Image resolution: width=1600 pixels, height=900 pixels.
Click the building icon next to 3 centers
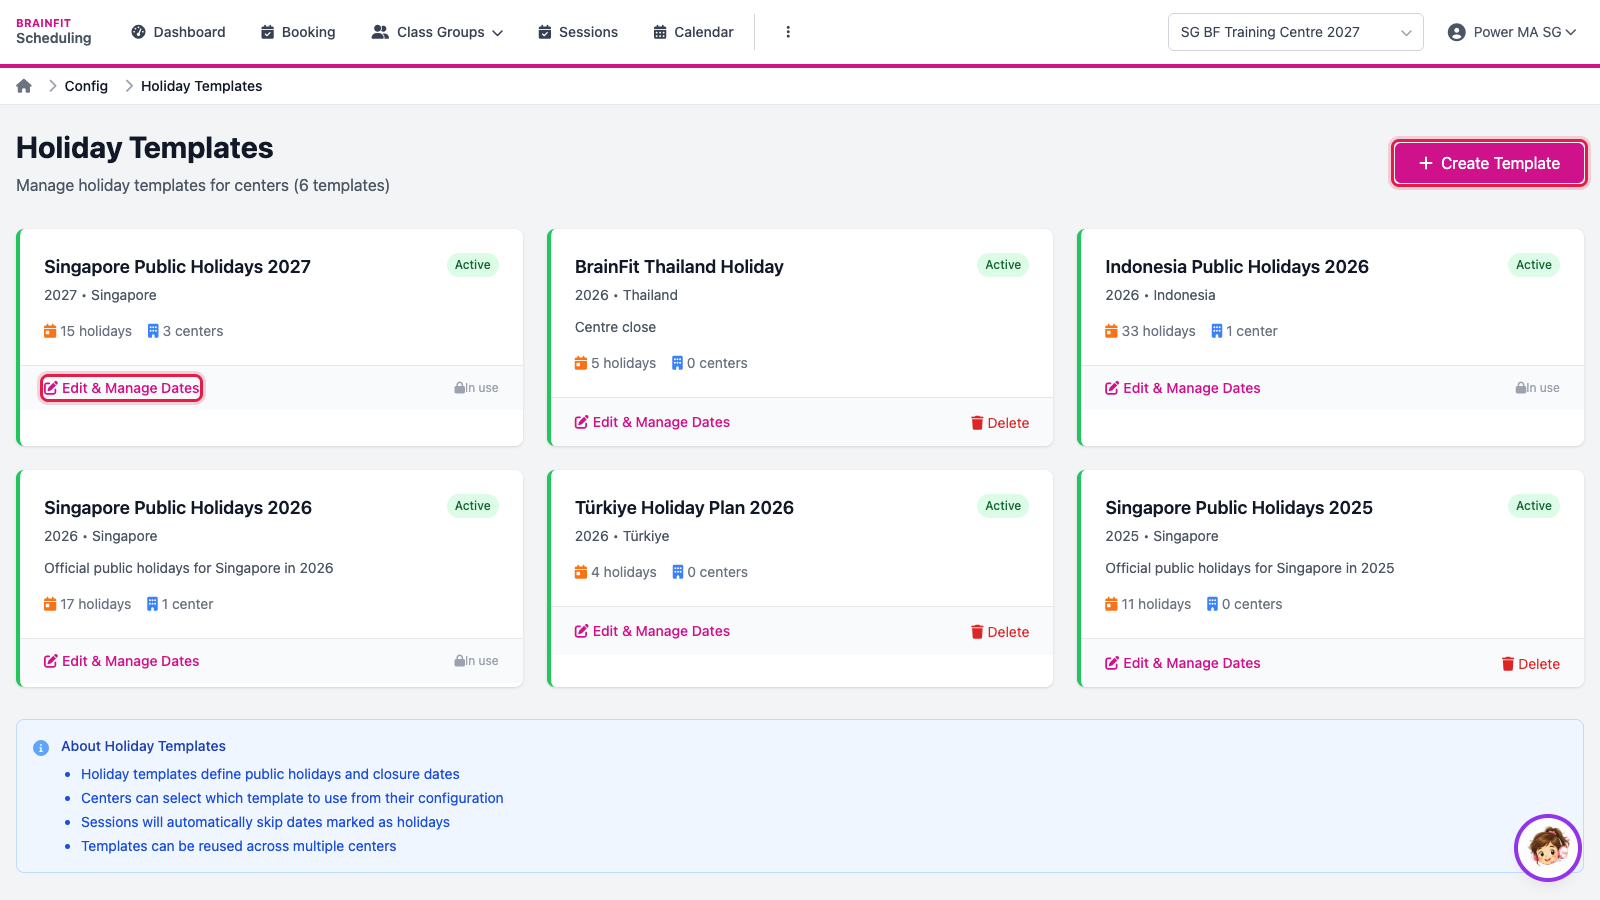point(153,331)
